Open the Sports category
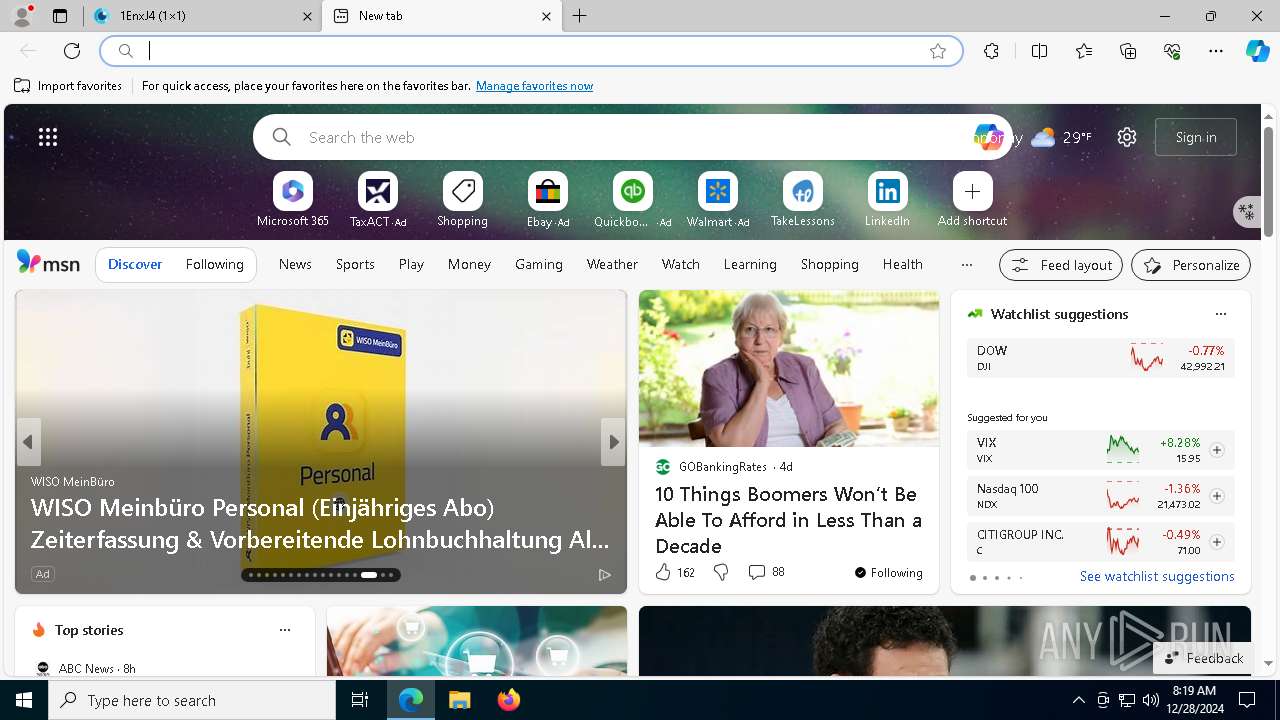 355,264
